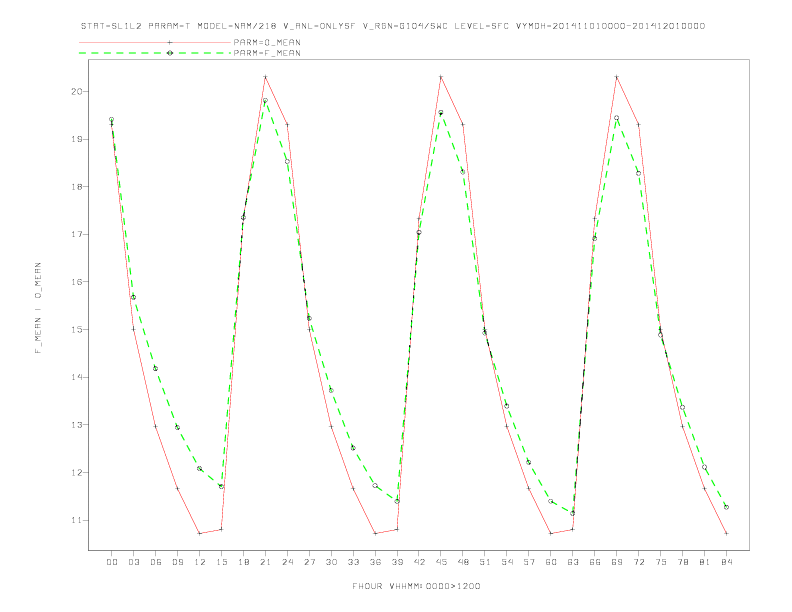Click y-axis tick label 17
This screenshot has width=792, height=612.
(77, 234)
